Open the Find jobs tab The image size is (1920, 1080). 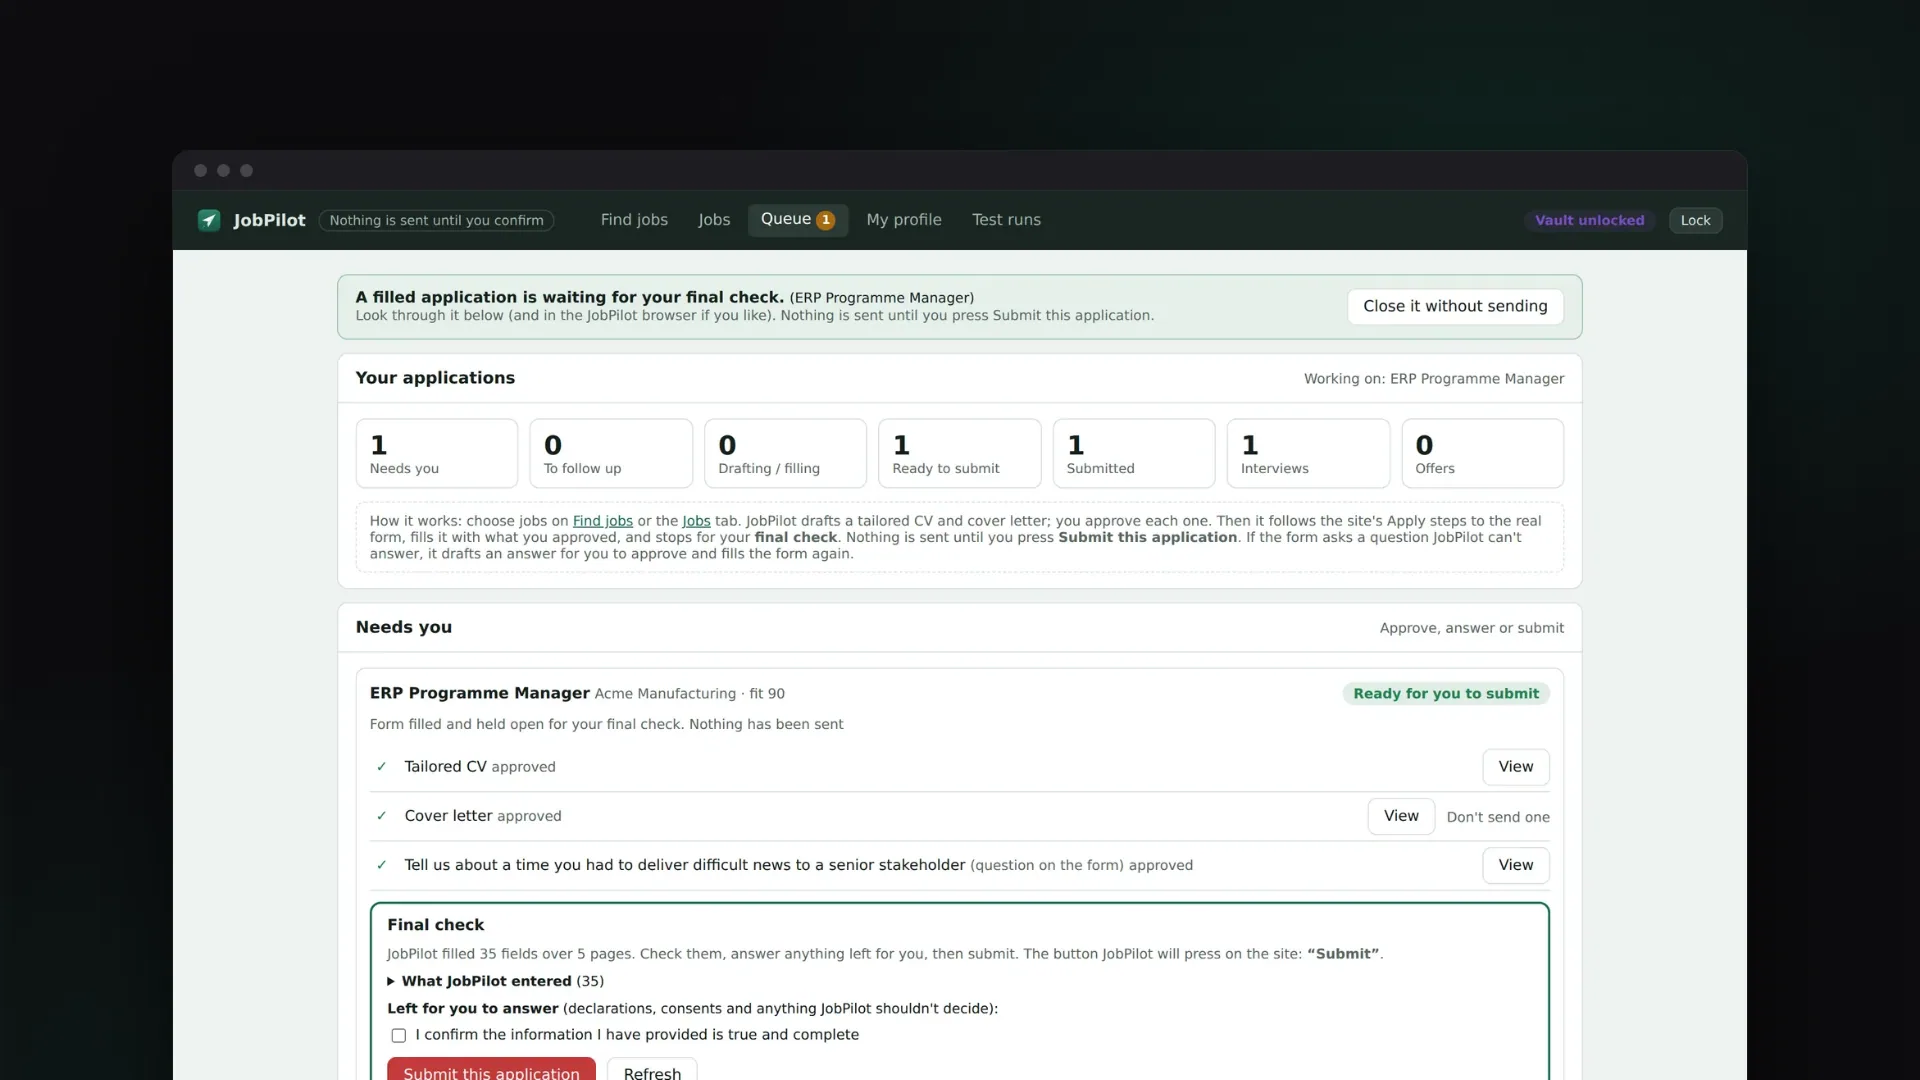[634, 220]
